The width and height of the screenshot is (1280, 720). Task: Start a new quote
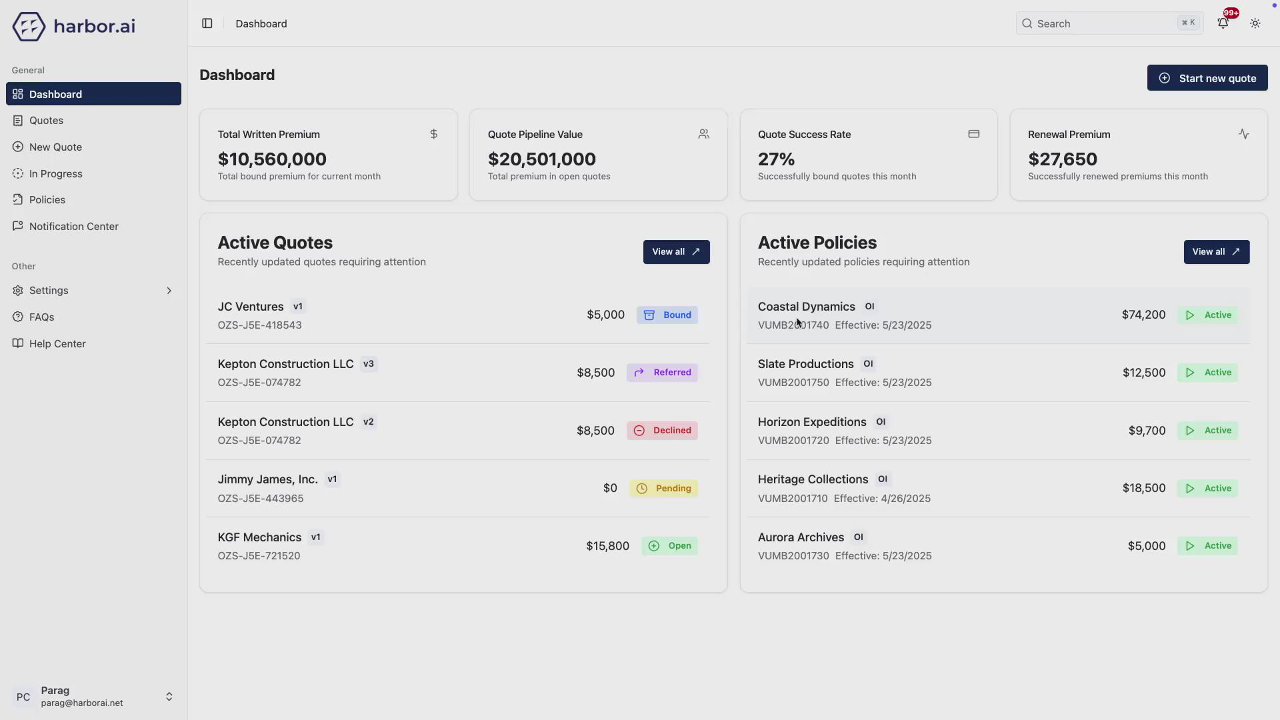coord(1207,78)
